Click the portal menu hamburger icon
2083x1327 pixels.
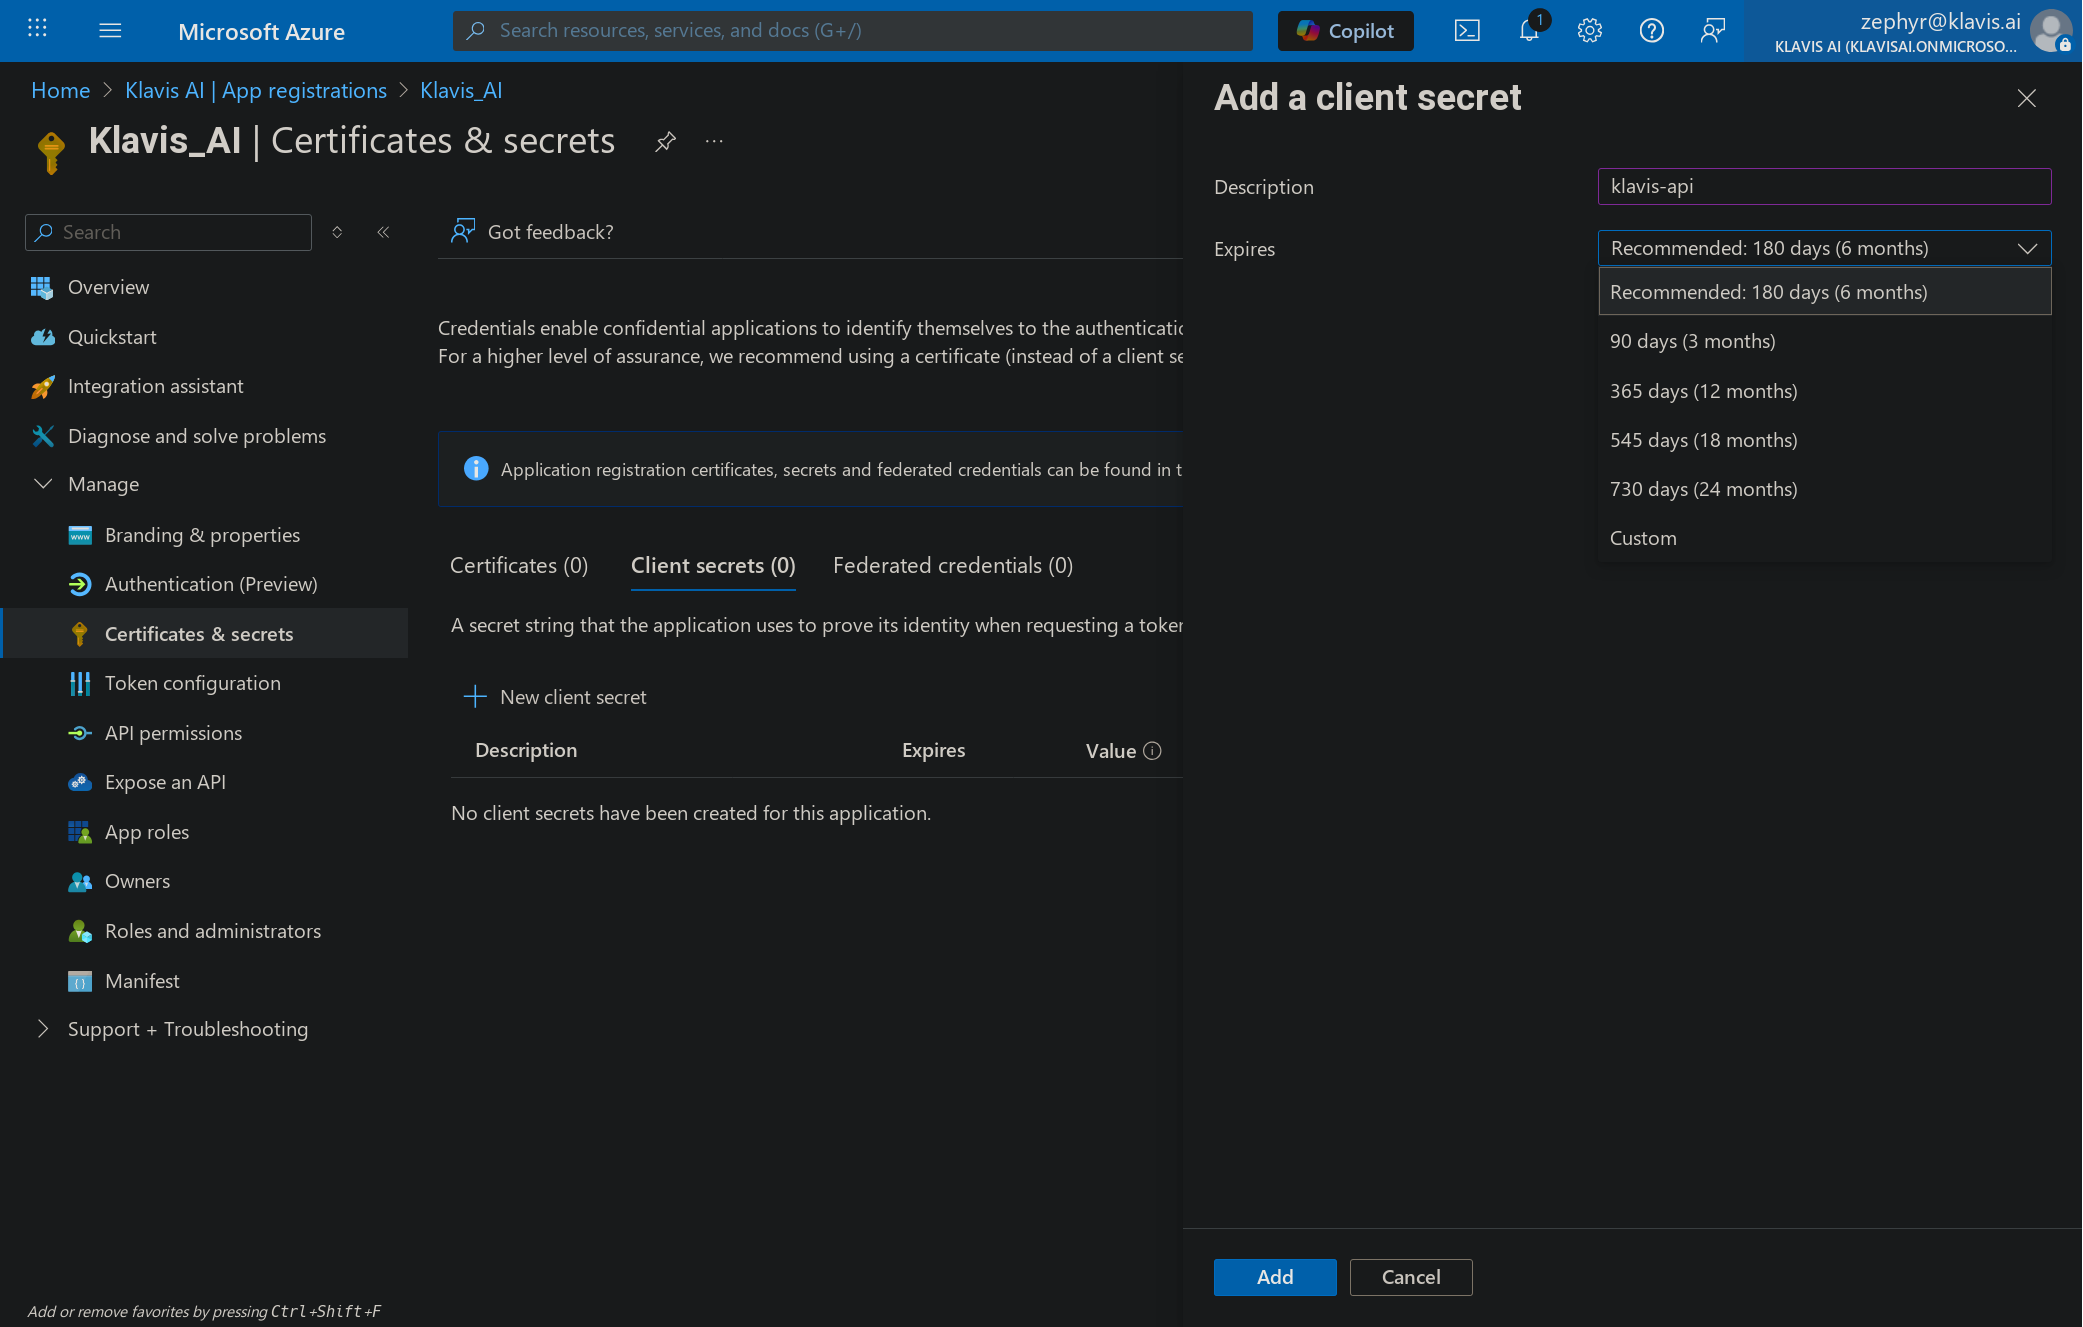[x=110, y=30]
